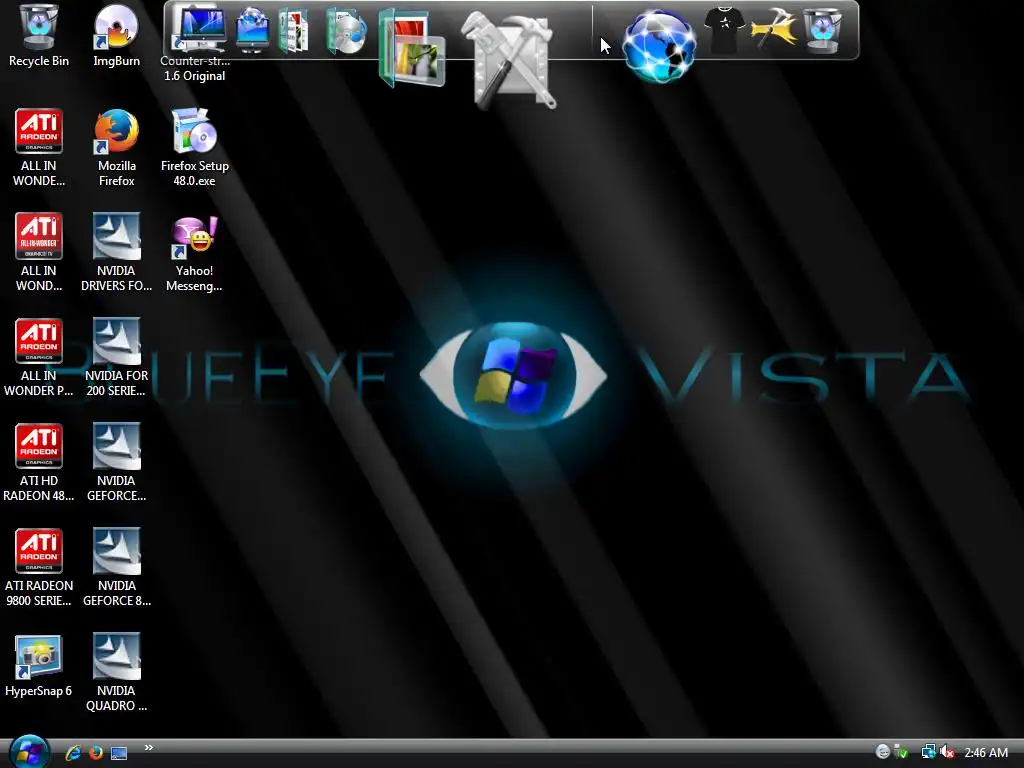The height and width of the screenshot is (768, 1024).
Task: Open the music disc folder dock icon
Action: (x=346, y=31)
